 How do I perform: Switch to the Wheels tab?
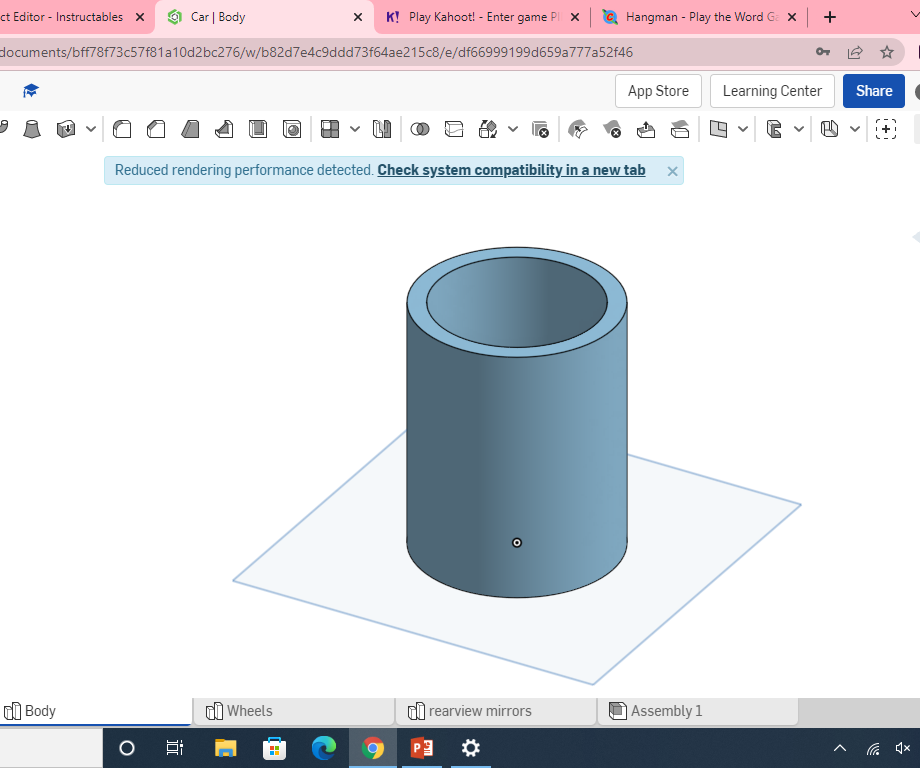295,711
